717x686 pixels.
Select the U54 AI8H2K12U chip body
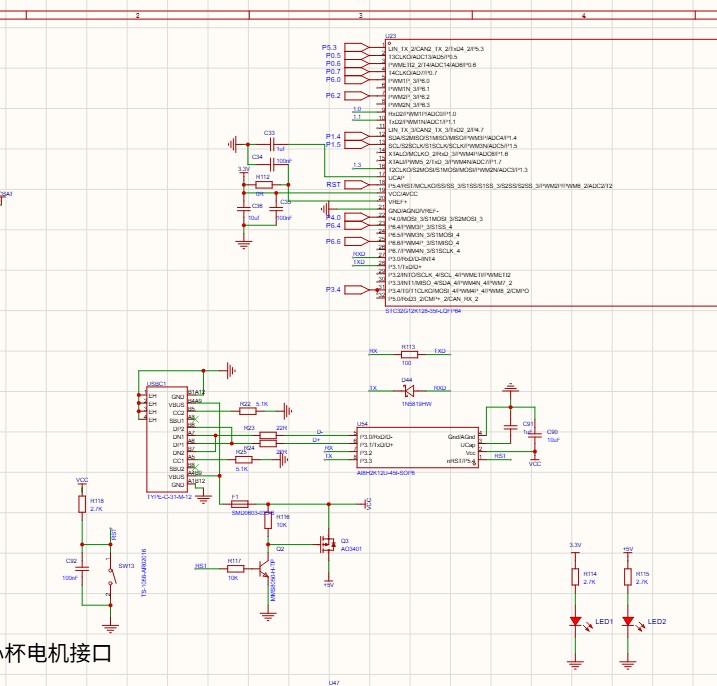coord(417,448)
